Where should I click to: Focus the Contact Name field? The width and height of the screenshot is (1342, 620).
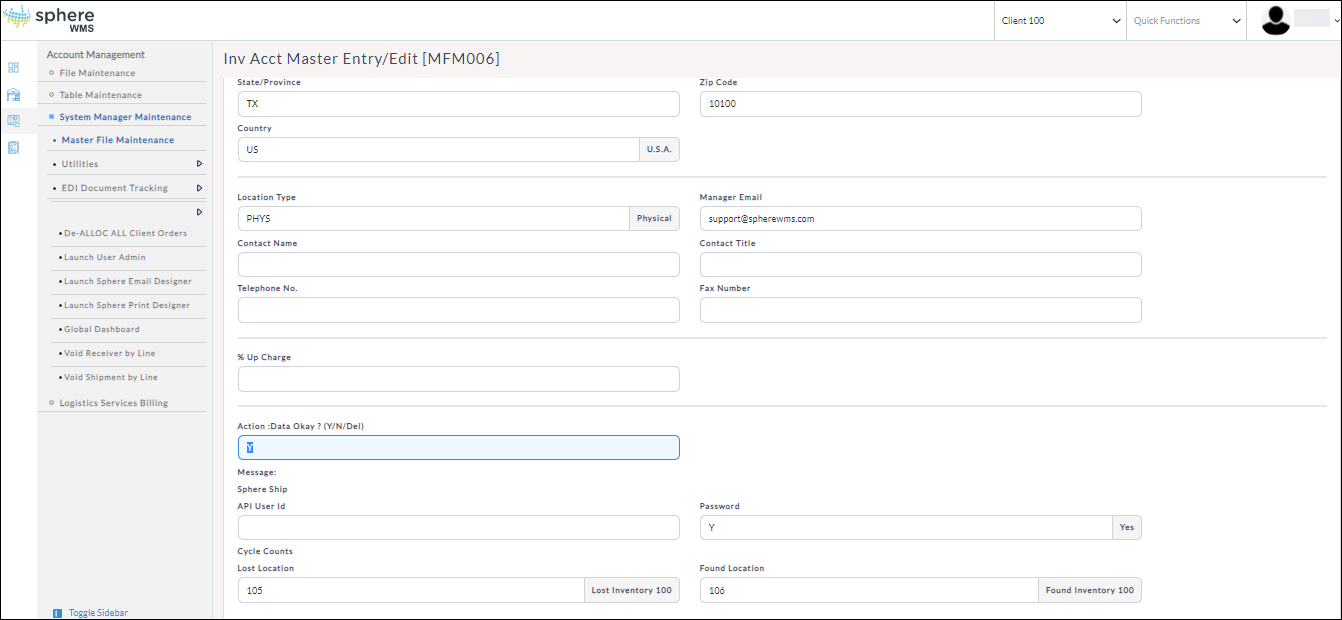click(459, 264)
